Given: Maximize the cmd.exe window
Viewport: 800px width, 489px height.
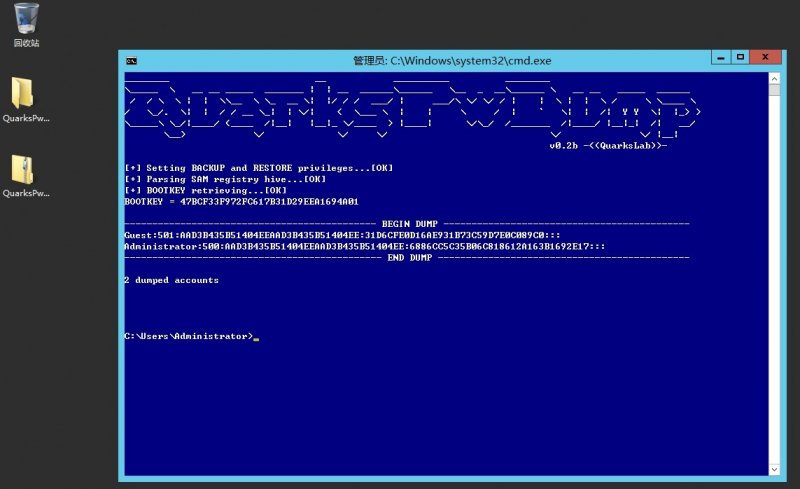Looking at the screenshot, I should (x=740, y=57).
